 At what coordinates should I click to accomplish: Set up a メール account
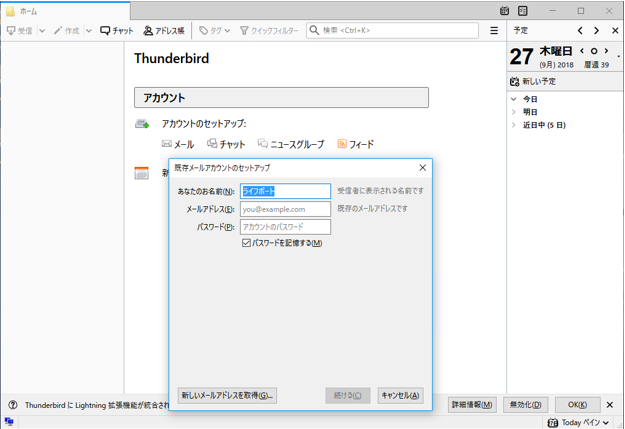click(x=178, y=144)
